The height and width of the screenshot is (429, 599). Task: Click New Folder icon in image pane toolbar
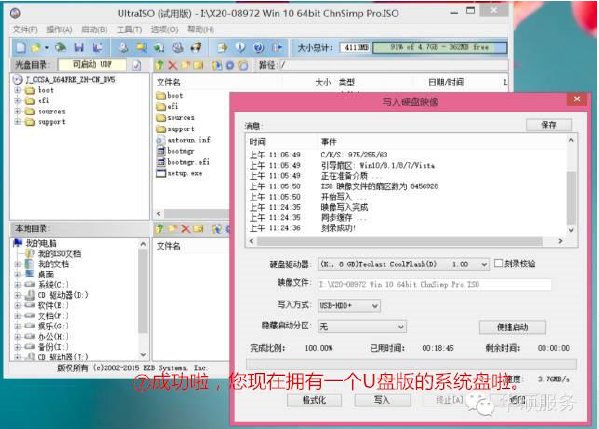click(185, 65)
